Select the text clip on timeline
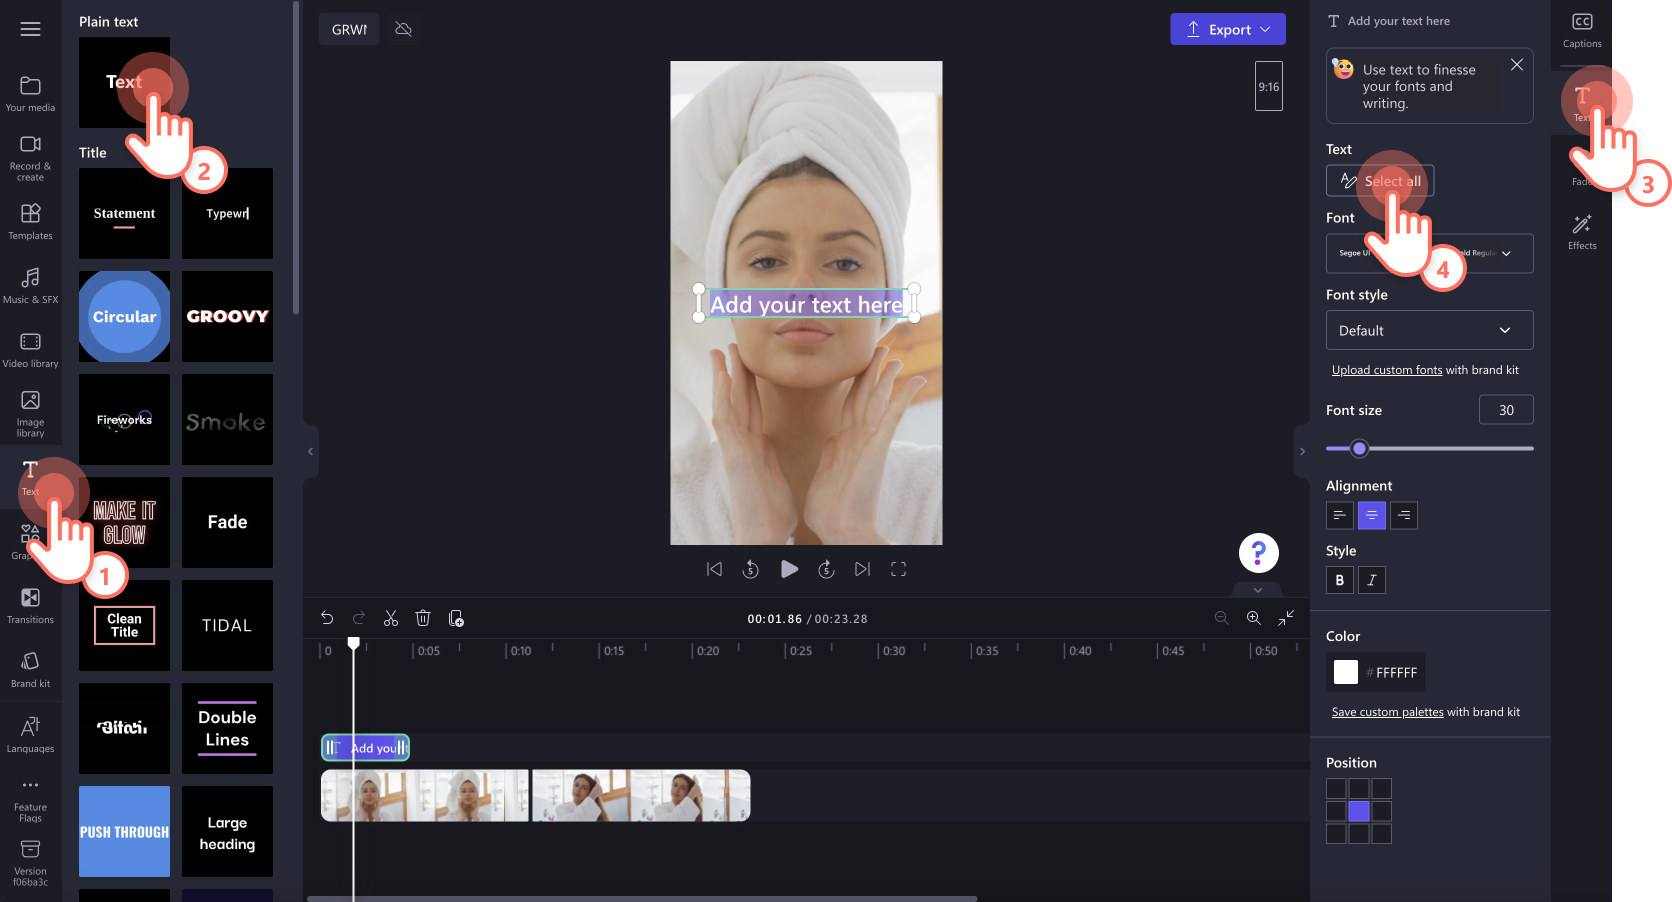The height and width of the screenshot is (902, 1672). tap(365, 747)
